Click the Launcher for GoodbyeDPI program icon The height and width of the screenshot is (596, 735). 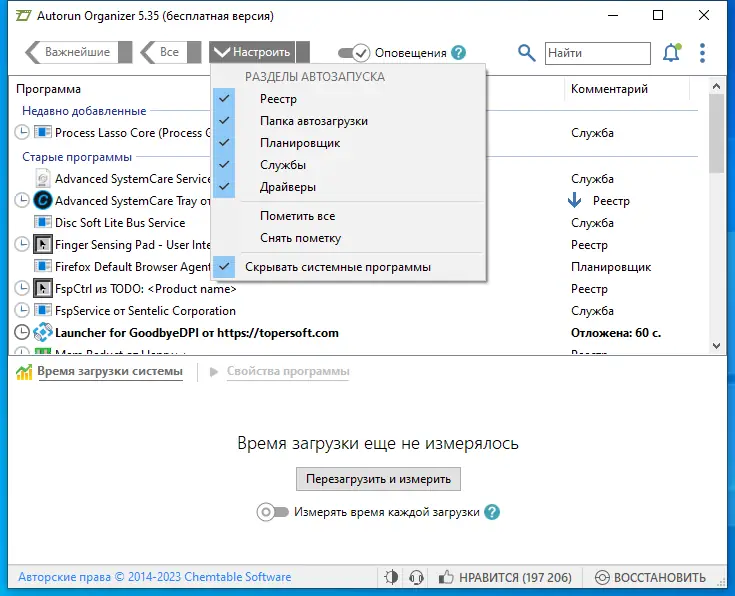pos(43,332)
